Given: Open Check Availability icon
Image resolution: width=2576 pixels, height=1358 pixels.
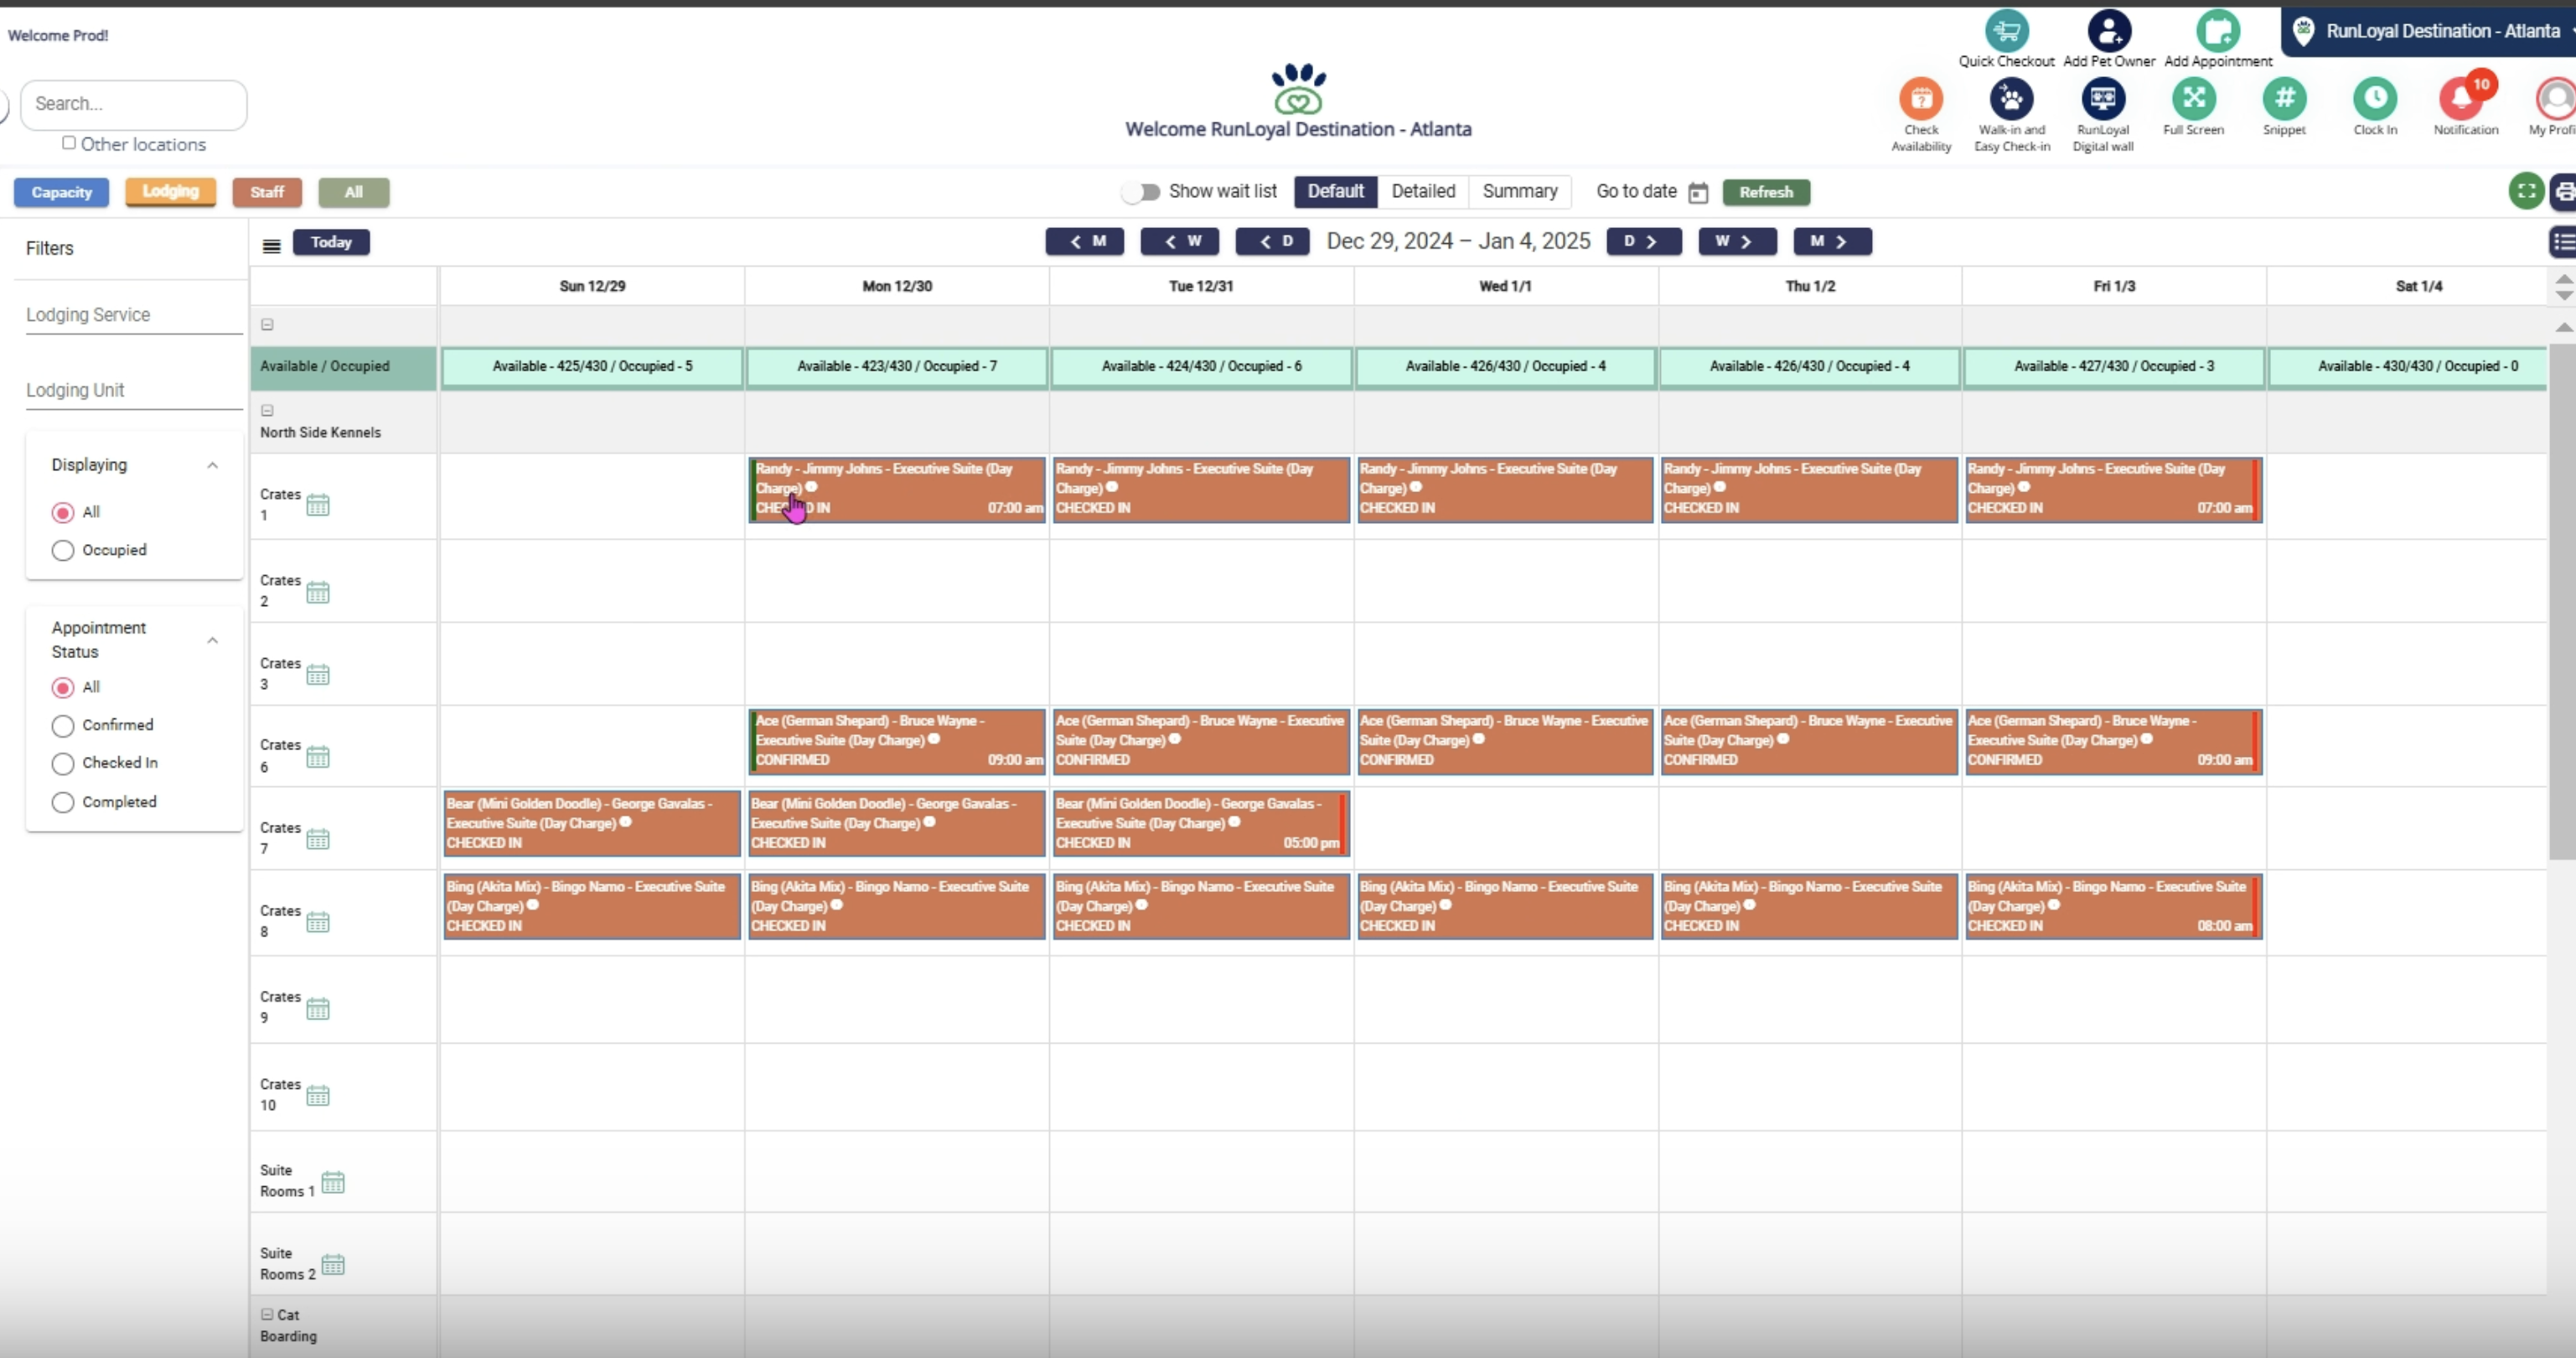Looking at the screenshot, I should click(1920, 99).
